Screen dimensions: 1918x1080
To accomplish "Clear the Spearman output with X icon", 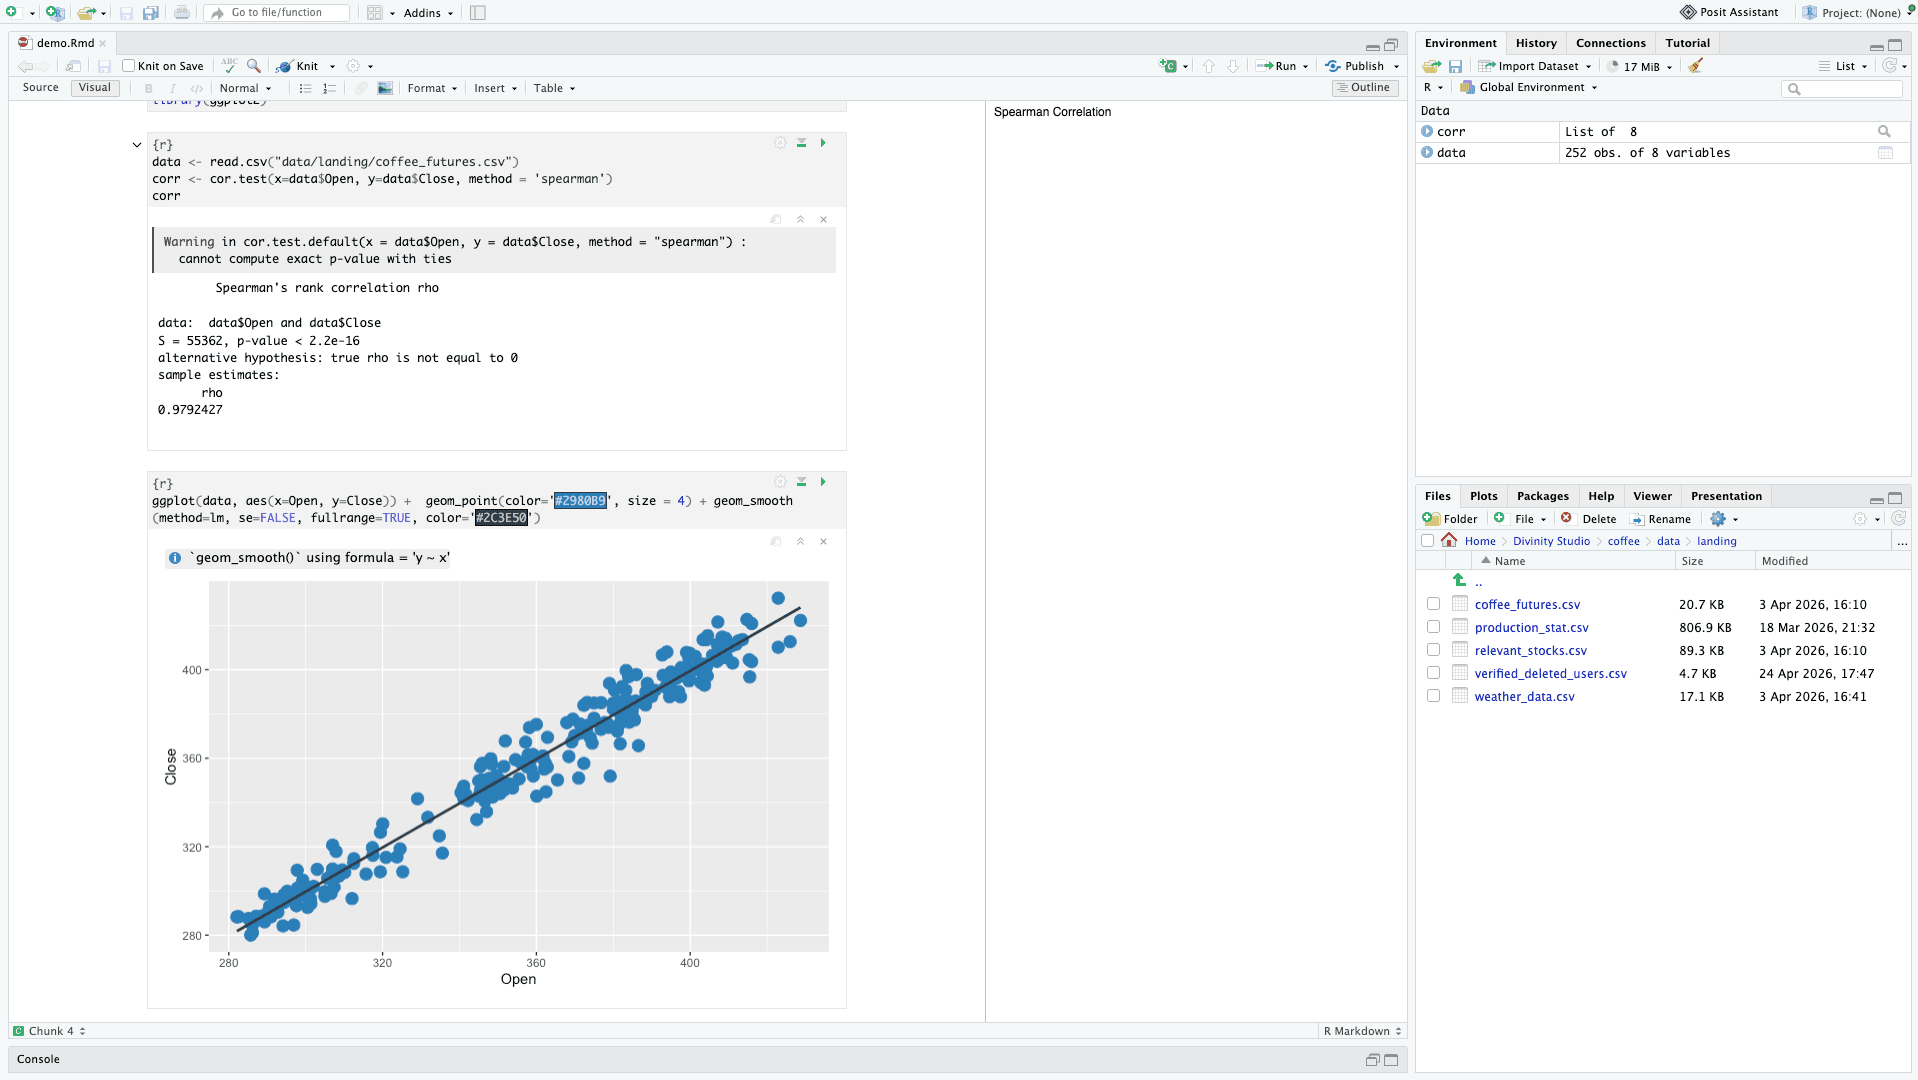I will [x=823, y=219].
